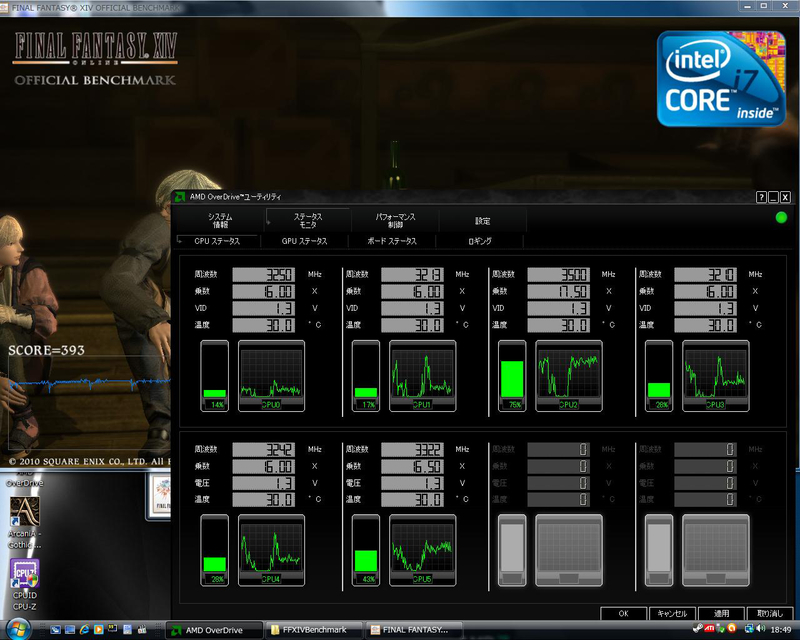
Task: Open the システム情報 tab in AMD OverDrive
Action: 220,220
